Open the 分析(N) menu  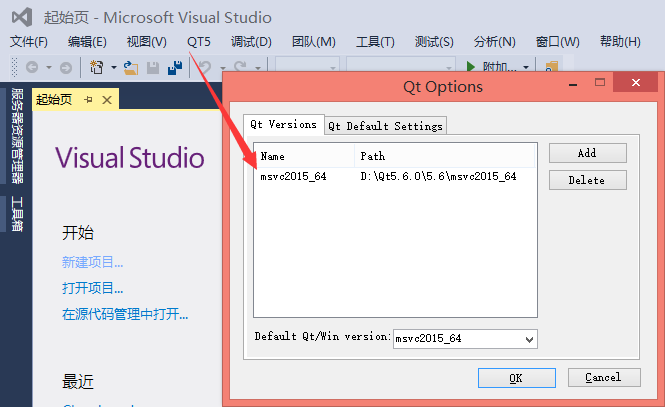tap(495, 42)
